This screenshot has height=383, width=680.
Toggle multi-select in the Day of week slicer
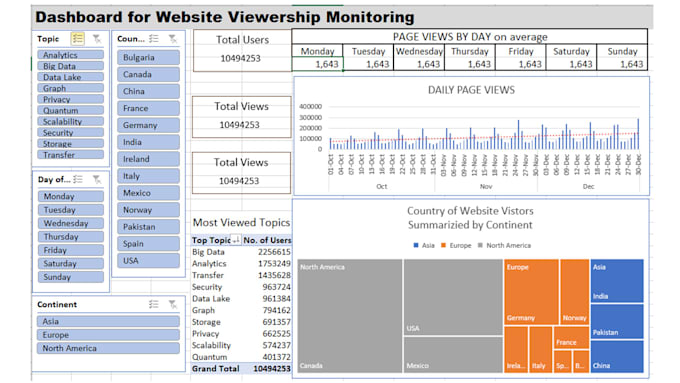click(78, 179)
